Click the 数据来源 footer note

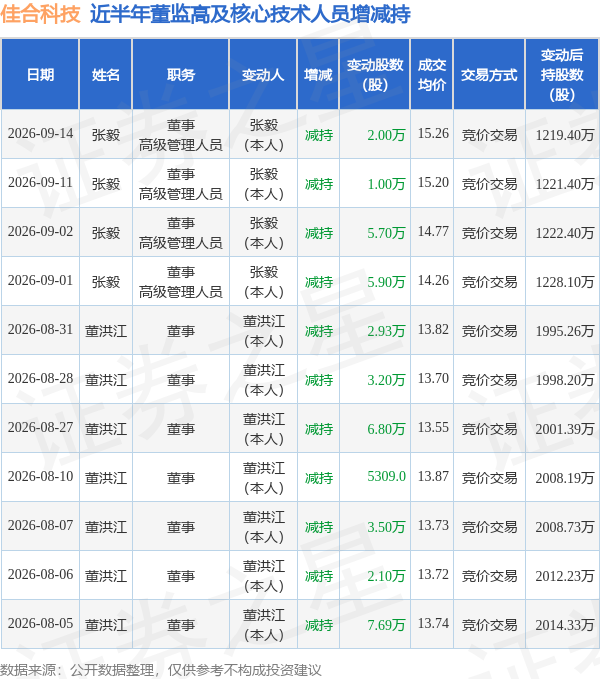coord(161,670)
